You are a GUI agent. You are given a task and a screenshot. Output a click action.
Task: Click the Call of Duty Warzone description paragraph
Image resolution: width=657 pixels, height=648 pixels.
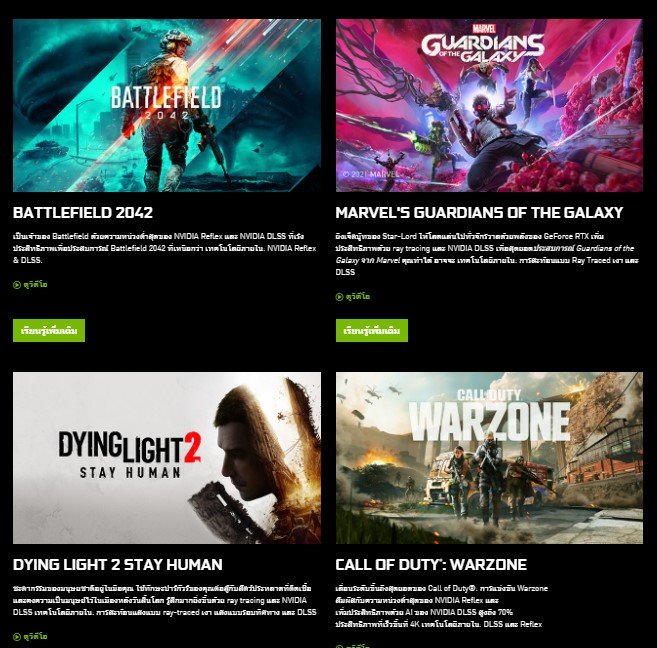[442, 606]
